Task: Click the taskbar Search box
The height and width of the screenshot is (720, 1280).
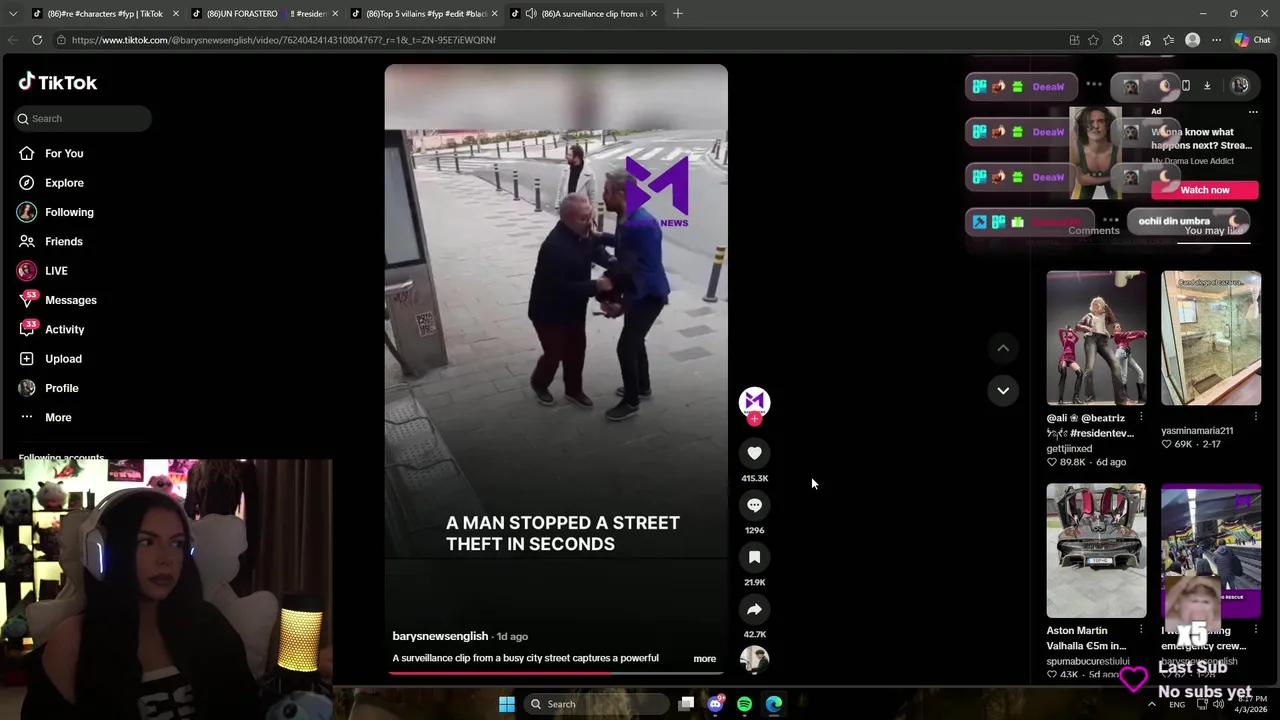Action: [597, 704]
